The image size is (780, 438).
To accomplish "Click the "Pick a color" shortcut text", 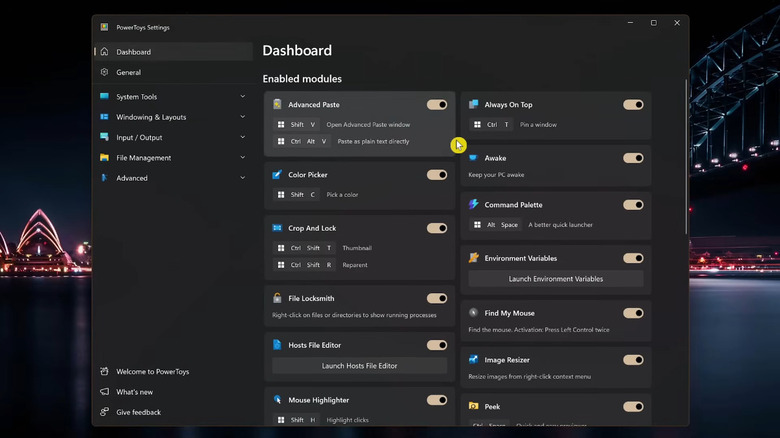I will click(342, 195).
